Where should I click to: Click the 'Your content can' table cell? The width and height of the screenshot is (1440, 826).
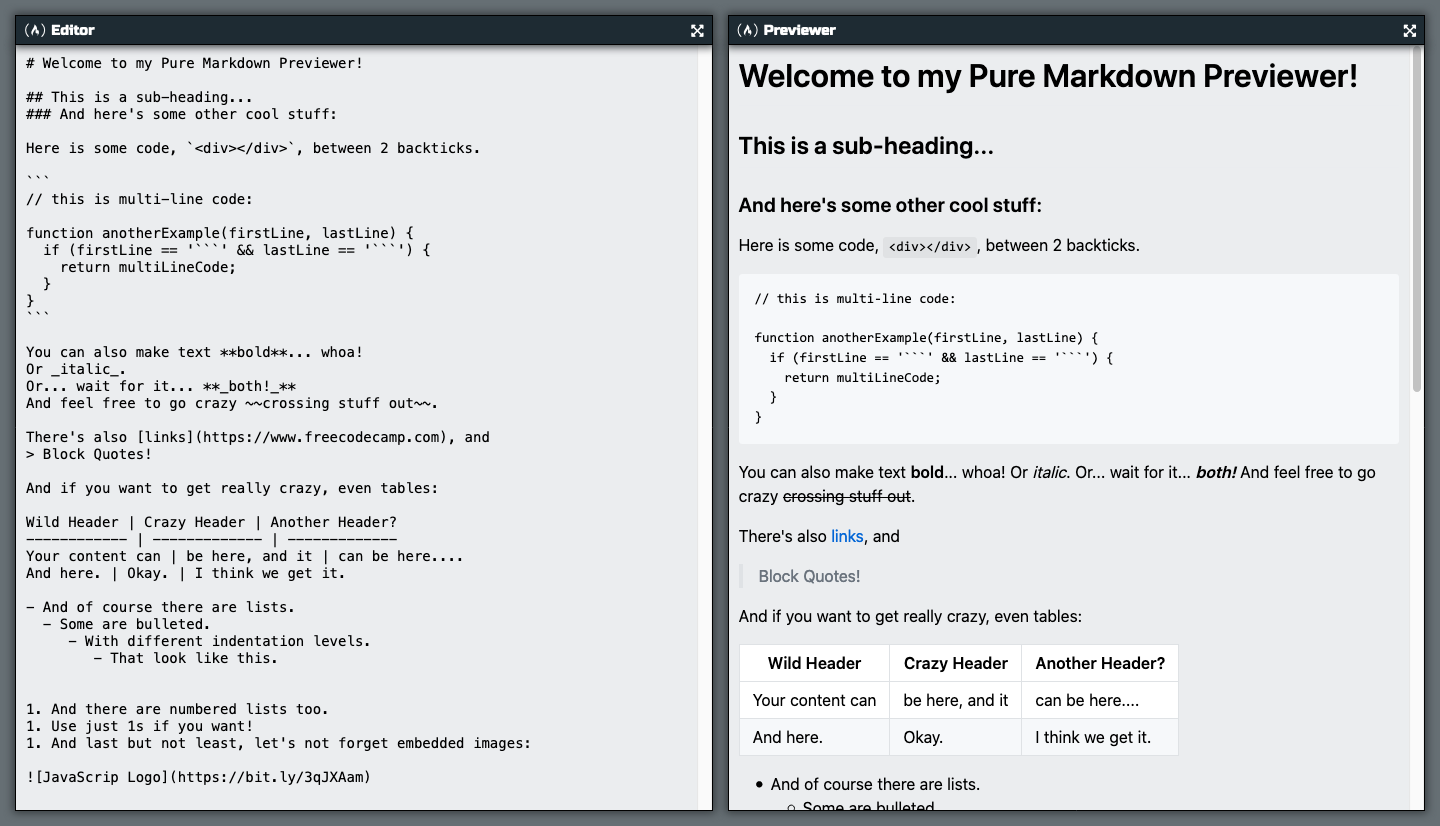(x=814, y=700)
